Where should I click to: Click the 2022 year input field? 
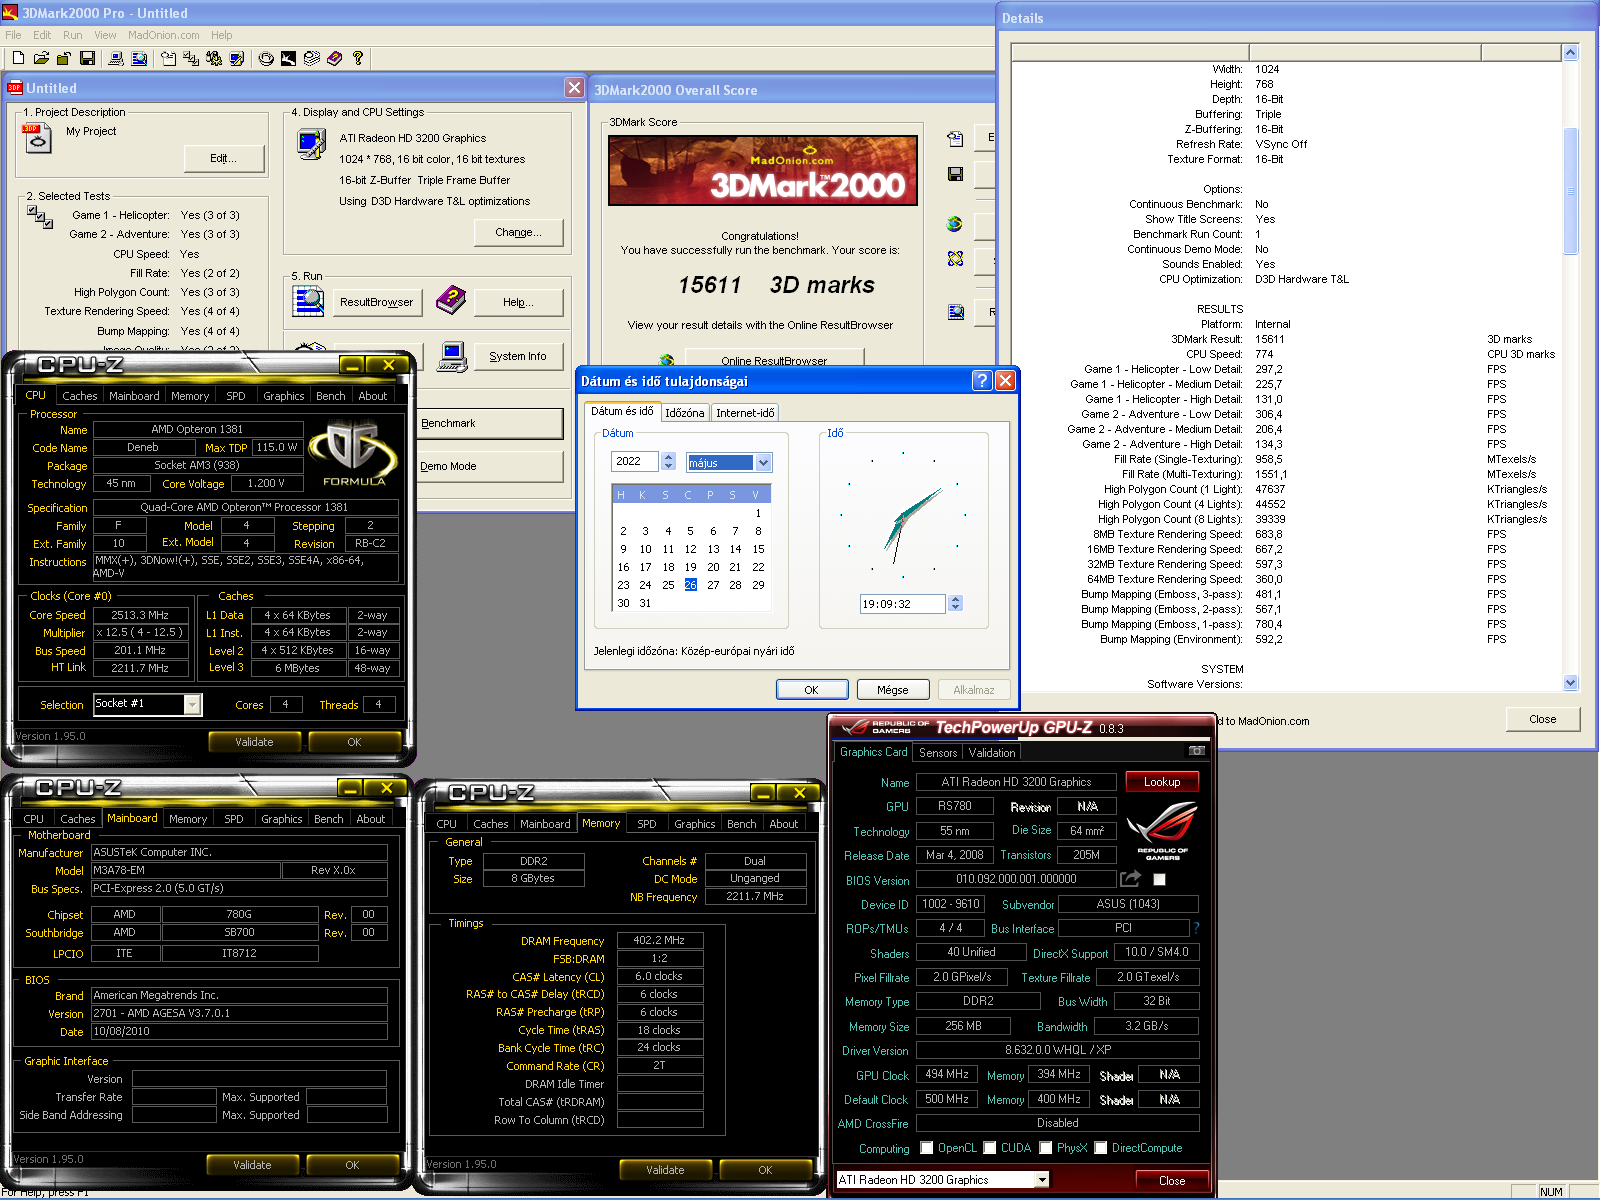[x=635, y=461]
